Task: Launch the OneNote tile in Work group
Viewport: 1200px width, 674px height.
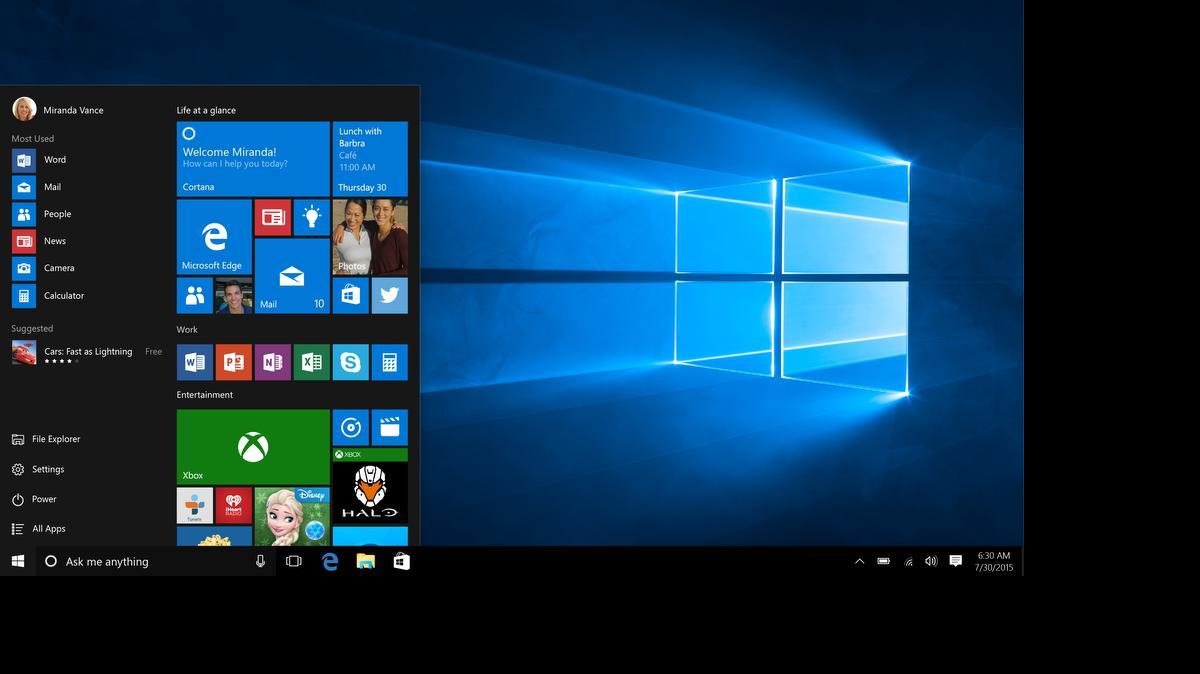Action: coord(272,362)
